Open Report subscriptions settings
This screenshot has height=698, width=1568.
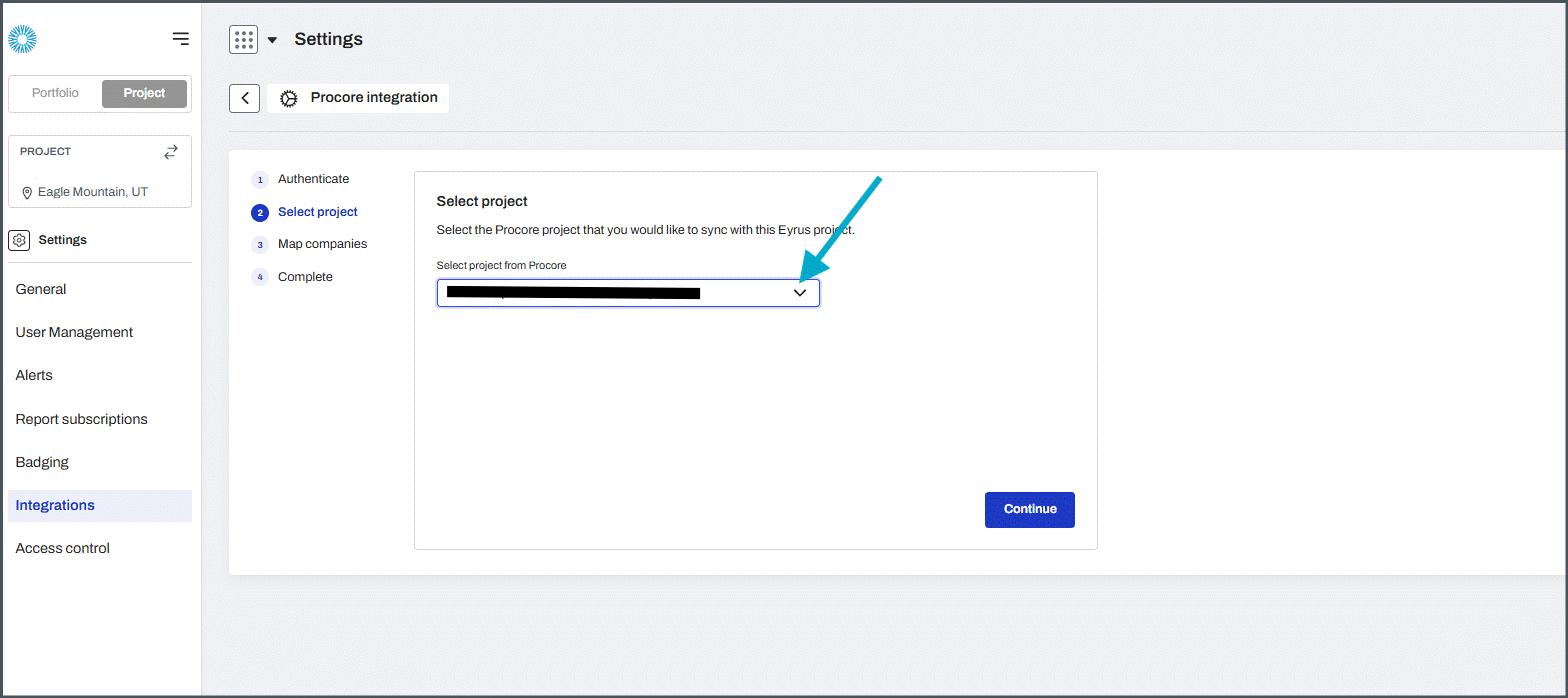100,419
